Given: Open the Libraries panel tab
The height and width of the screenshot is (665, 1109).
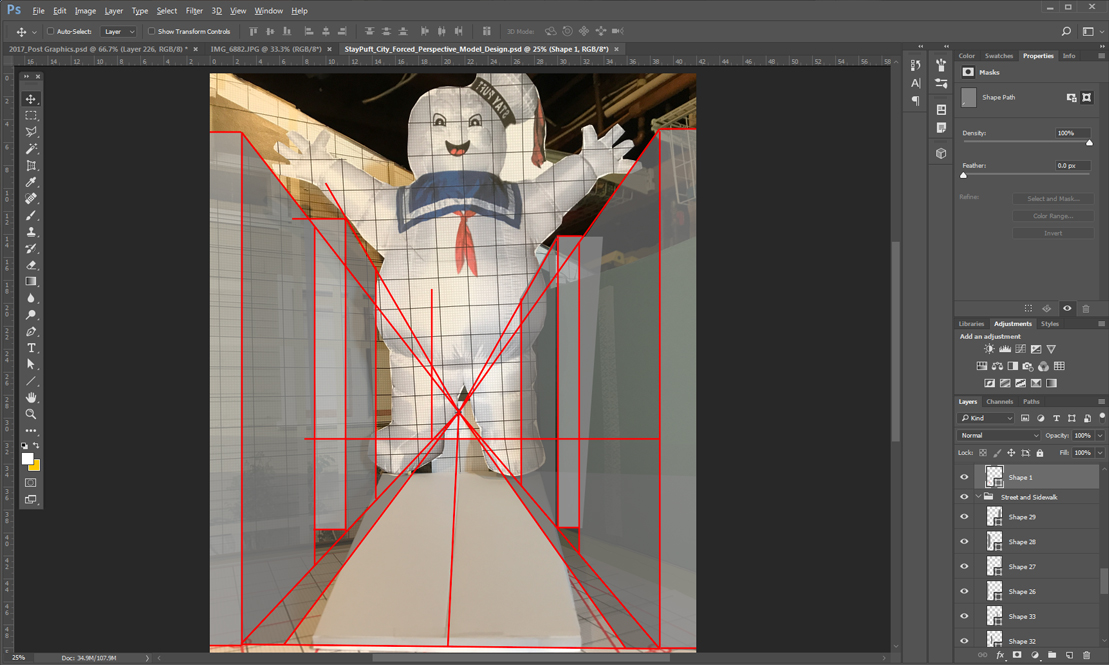Looking at the screenshot, I should (x=971, y=324).
